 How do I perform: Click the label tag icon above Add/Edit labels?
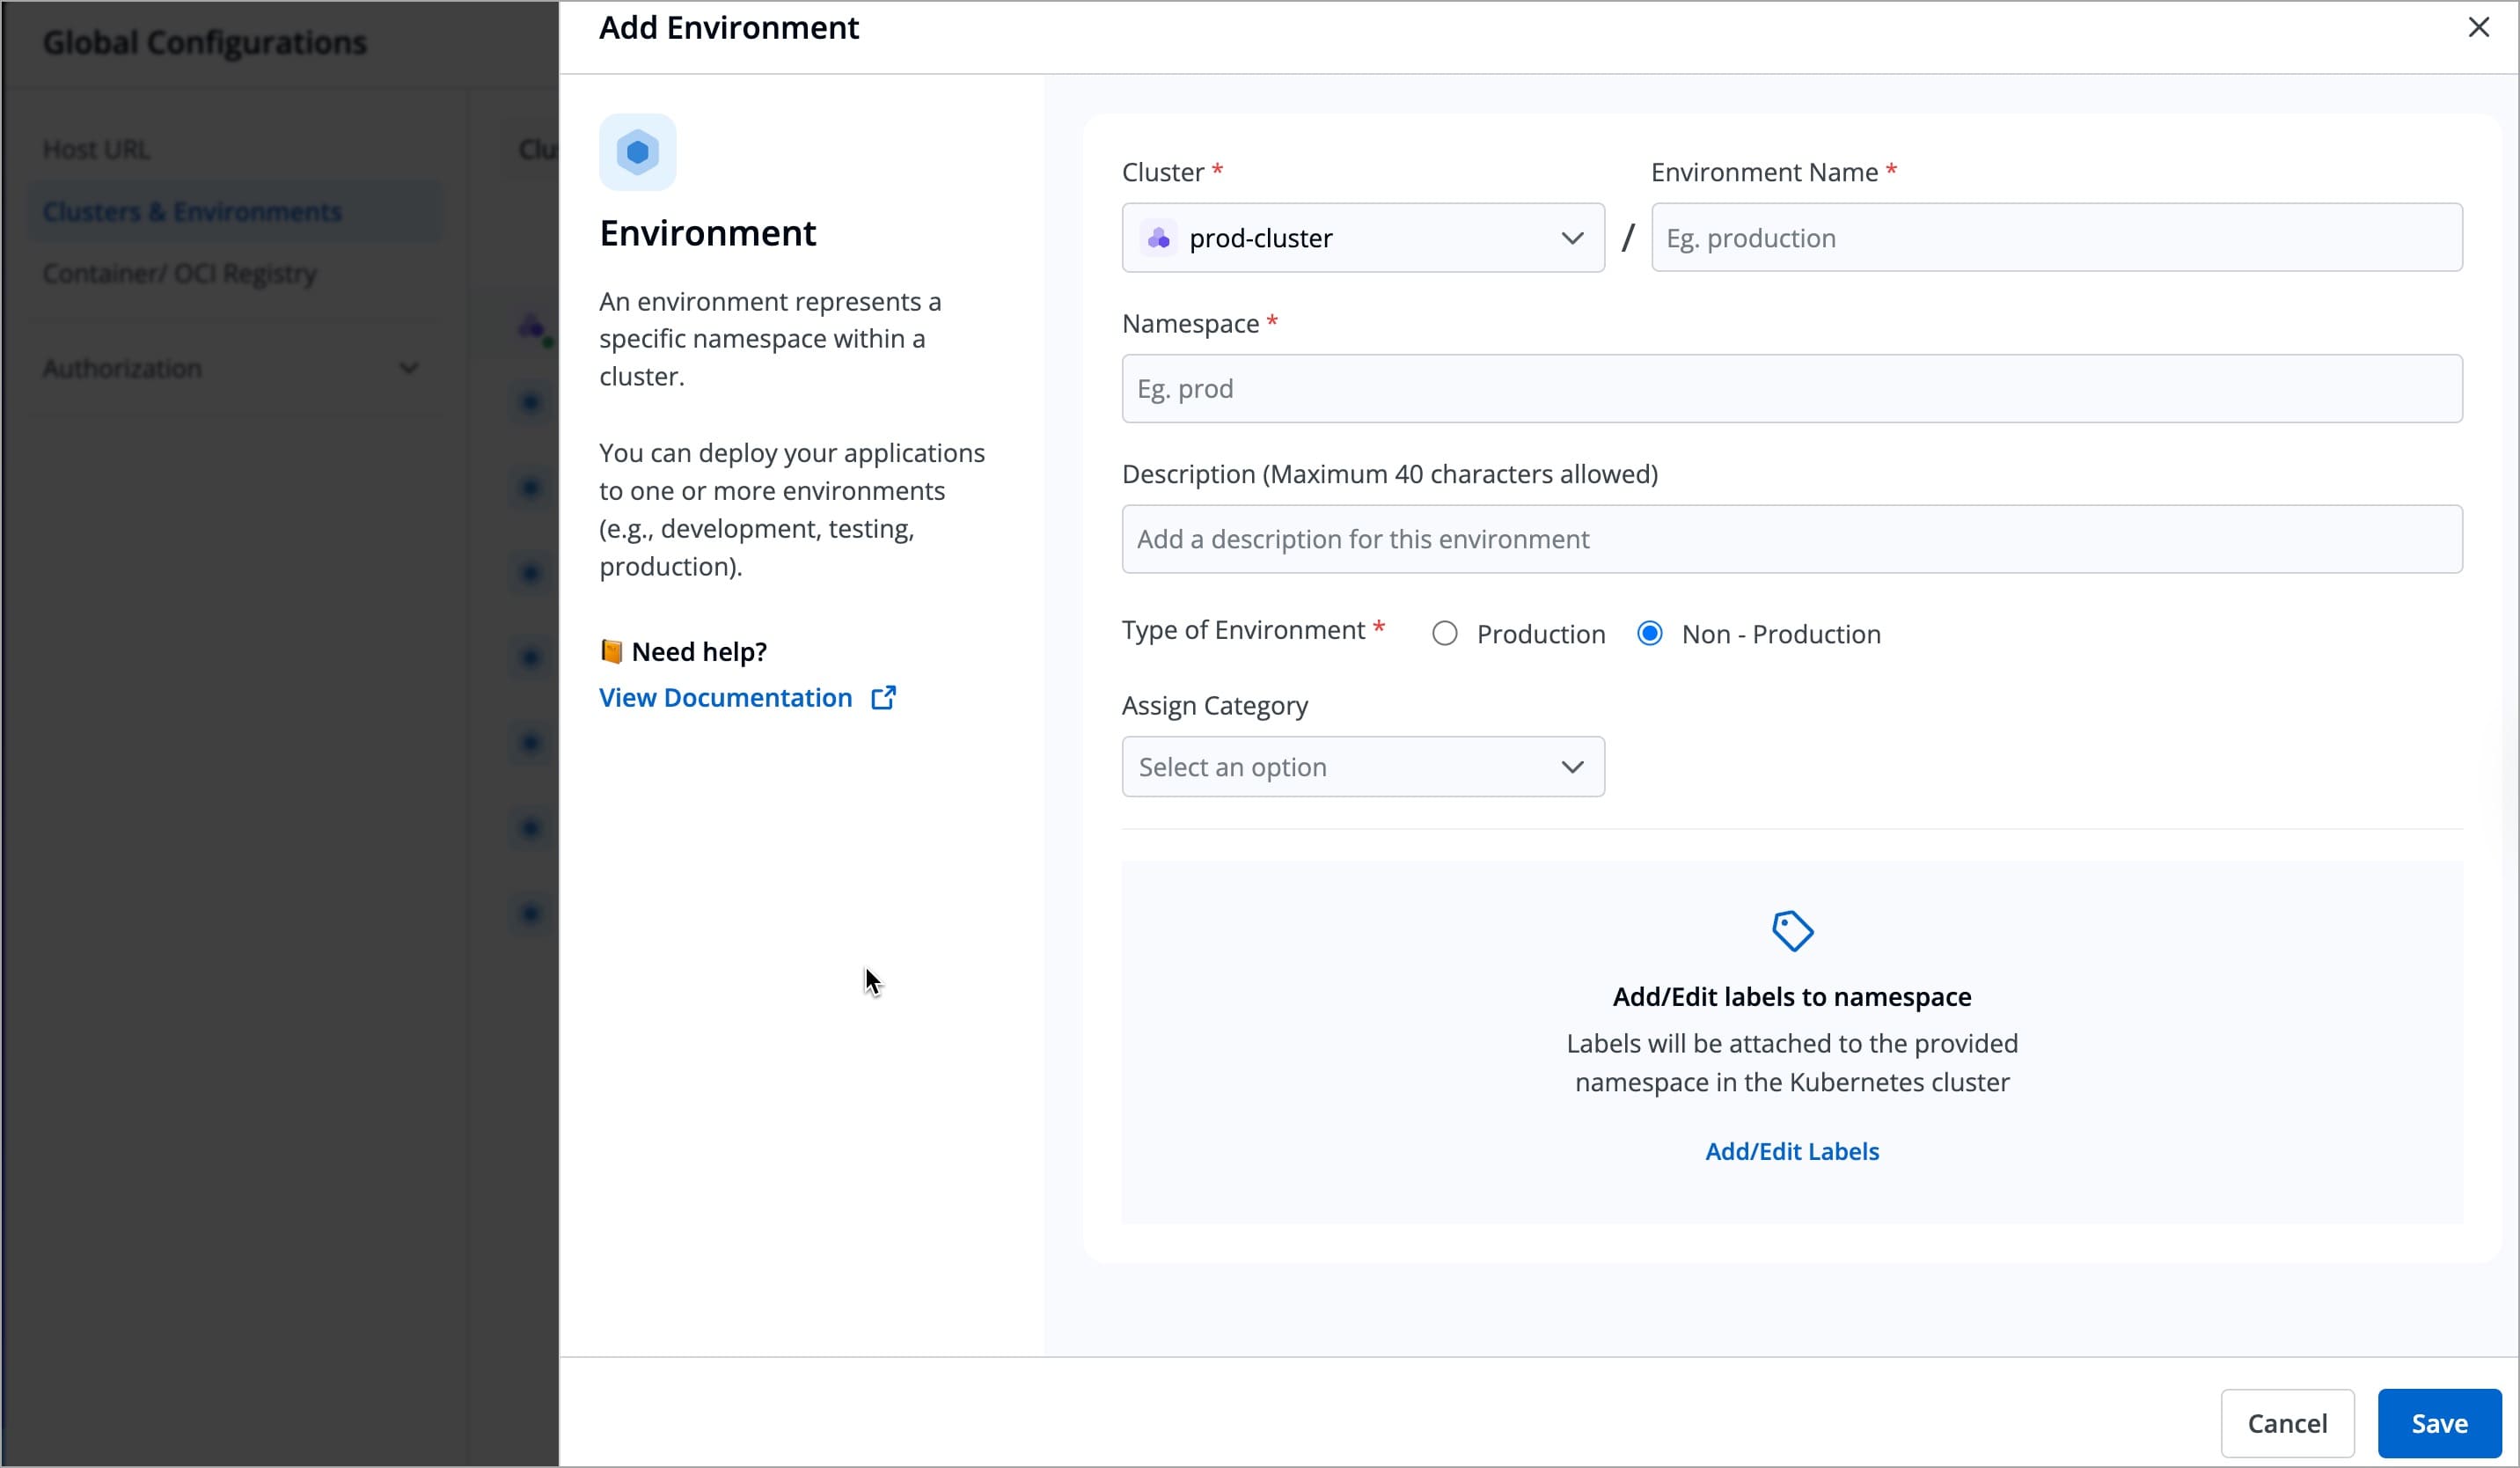(x=1791, y=931)
